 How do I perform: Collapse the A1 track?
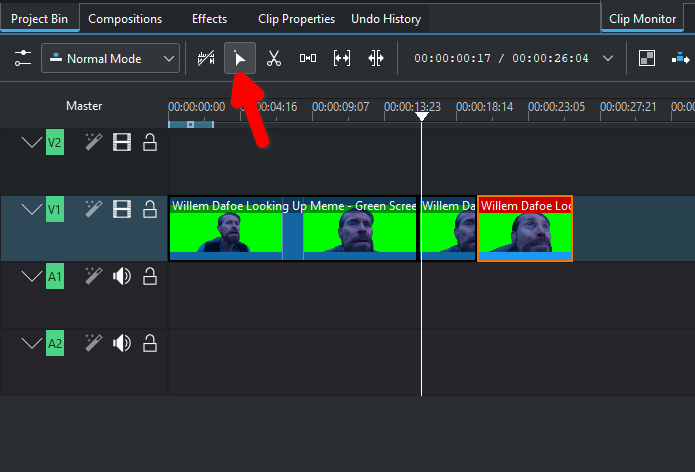point(31,277)
